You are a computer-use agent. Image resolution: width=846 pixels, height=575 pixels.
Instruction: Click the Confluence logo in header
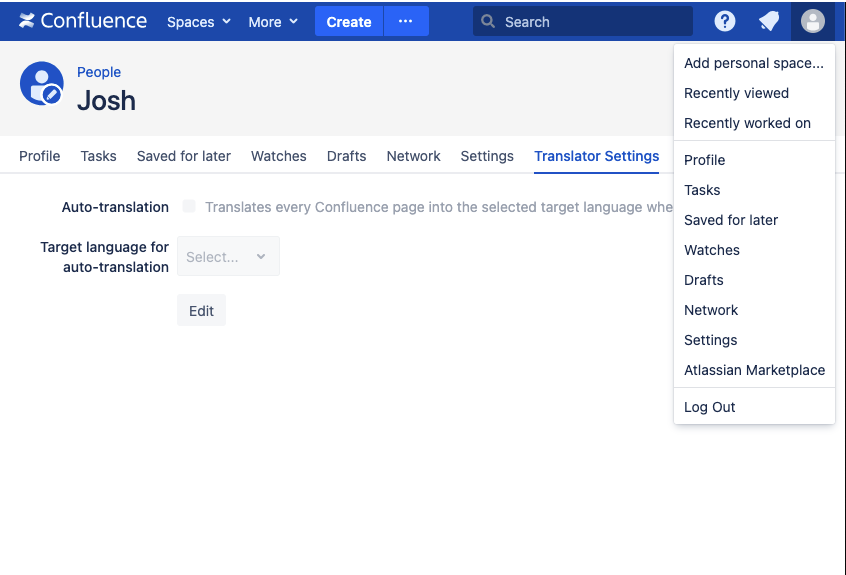pyautogui.click(x=83, y=21)
